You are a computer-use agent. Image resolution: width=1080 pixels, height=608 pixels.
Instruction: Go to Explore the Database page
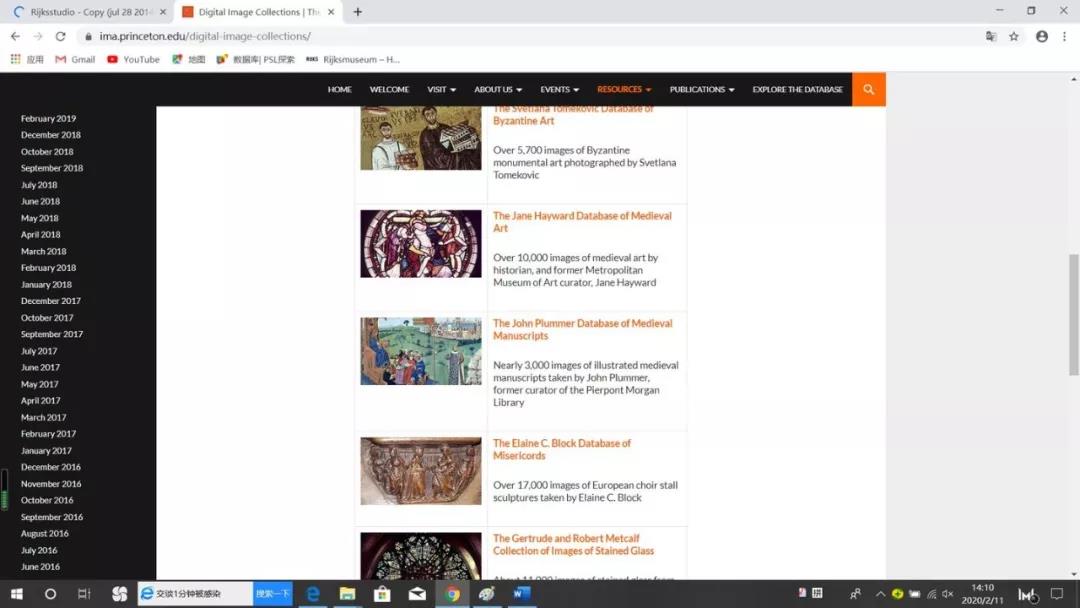pyautogui.click(x=797, y=89)
